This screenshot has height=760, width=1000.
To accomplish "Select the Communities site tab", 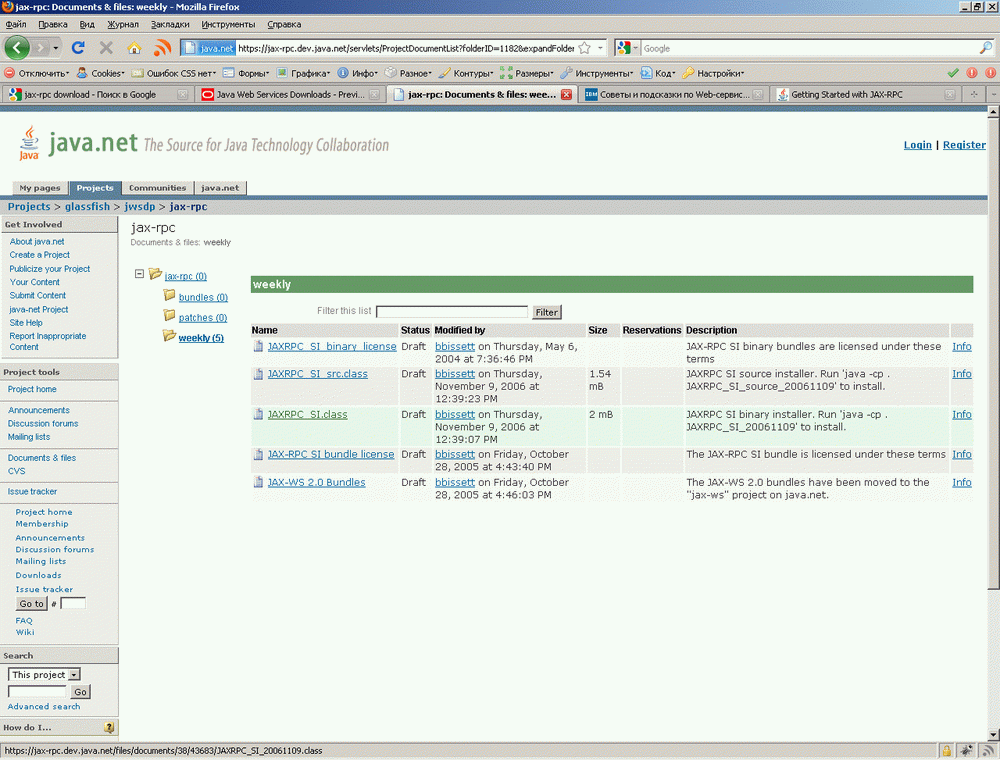I will 158,188.
